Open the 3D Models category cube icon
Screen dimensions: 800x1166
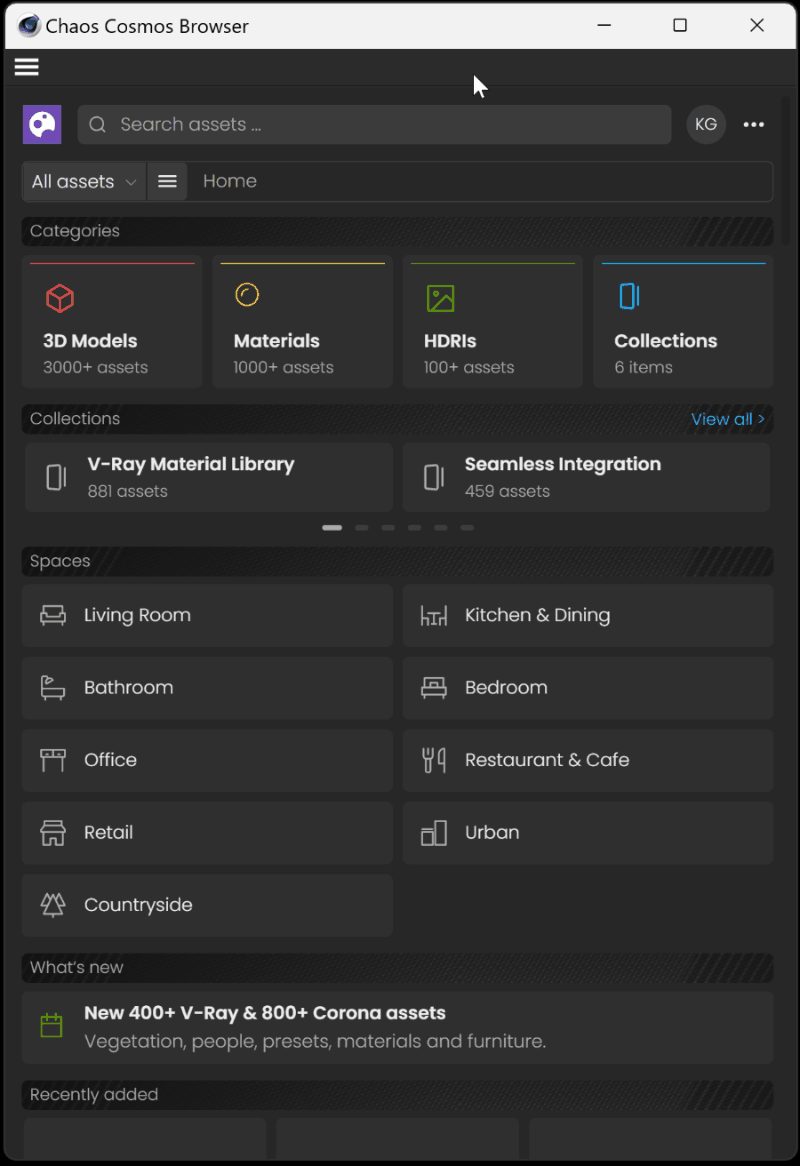59,298
